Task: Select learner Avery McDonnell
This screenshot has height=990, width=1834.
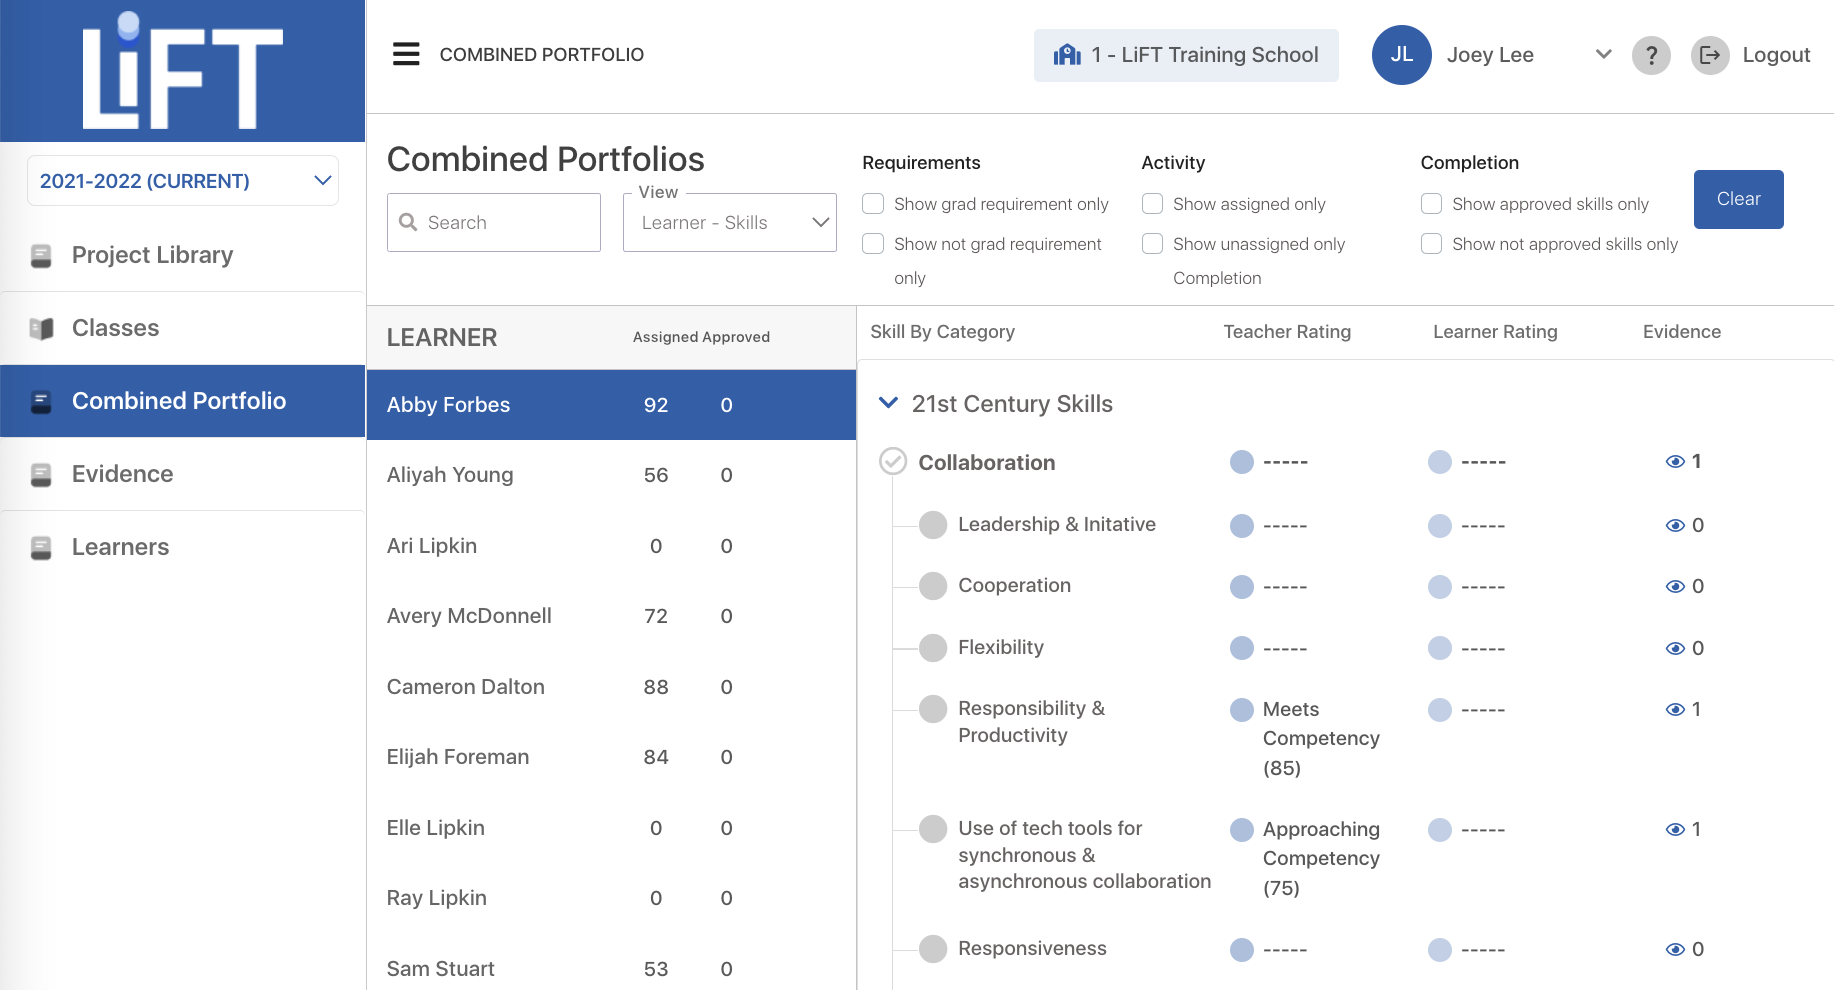Action: coord(611,616)
